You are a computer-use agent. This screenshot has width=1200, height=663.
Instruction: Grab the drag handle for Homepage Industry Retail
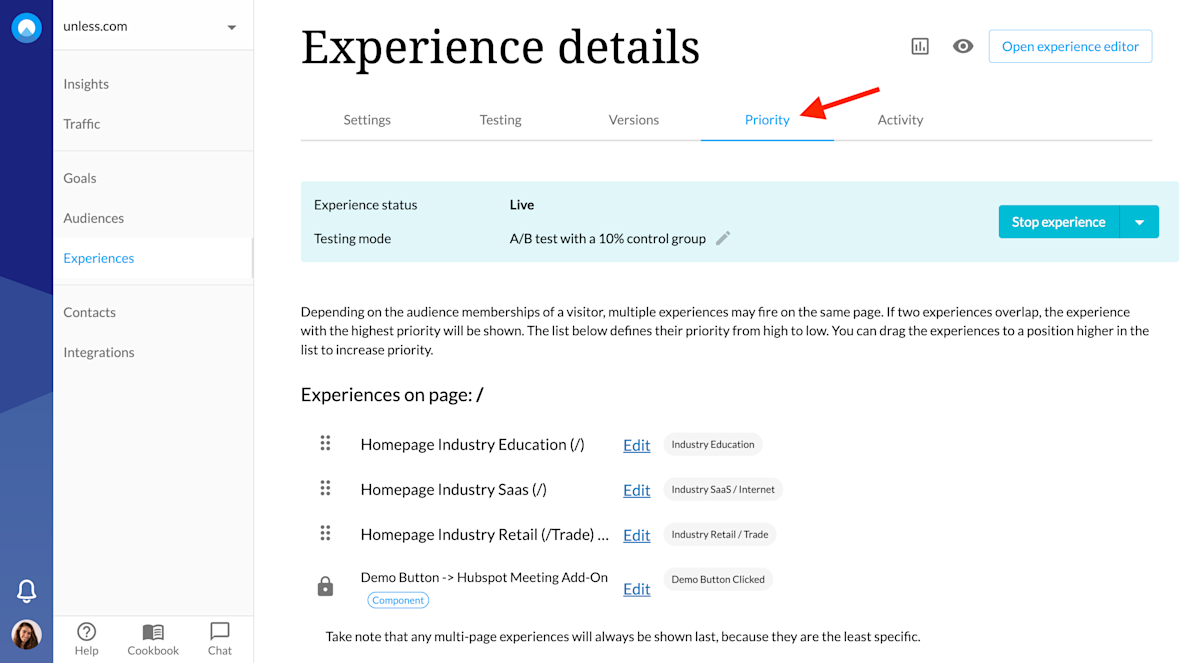tap(325, 533)
